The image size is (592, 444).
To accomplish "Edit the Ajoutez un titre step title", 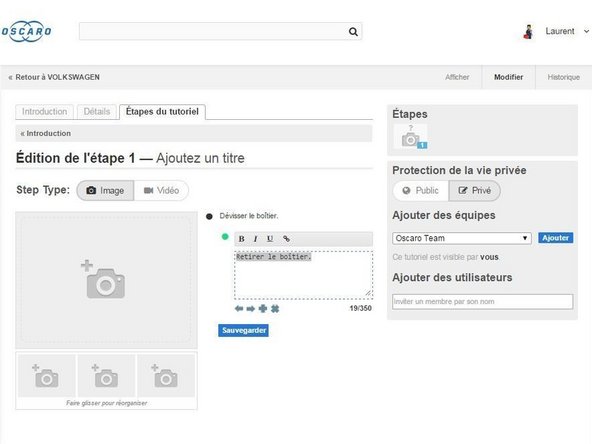I will tap(200, 158).
